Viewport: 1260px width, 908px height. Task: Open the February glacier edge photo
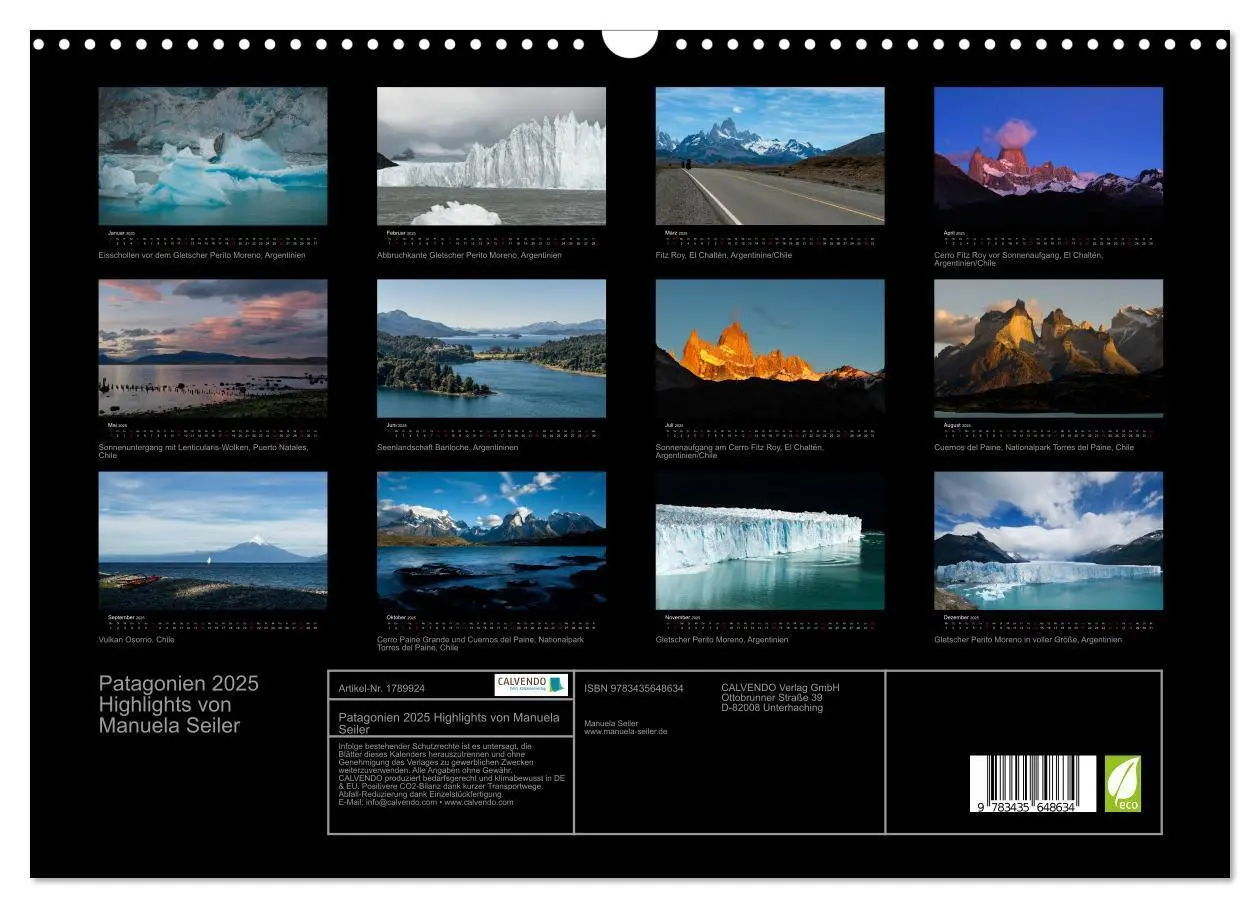tap(491, 156)
